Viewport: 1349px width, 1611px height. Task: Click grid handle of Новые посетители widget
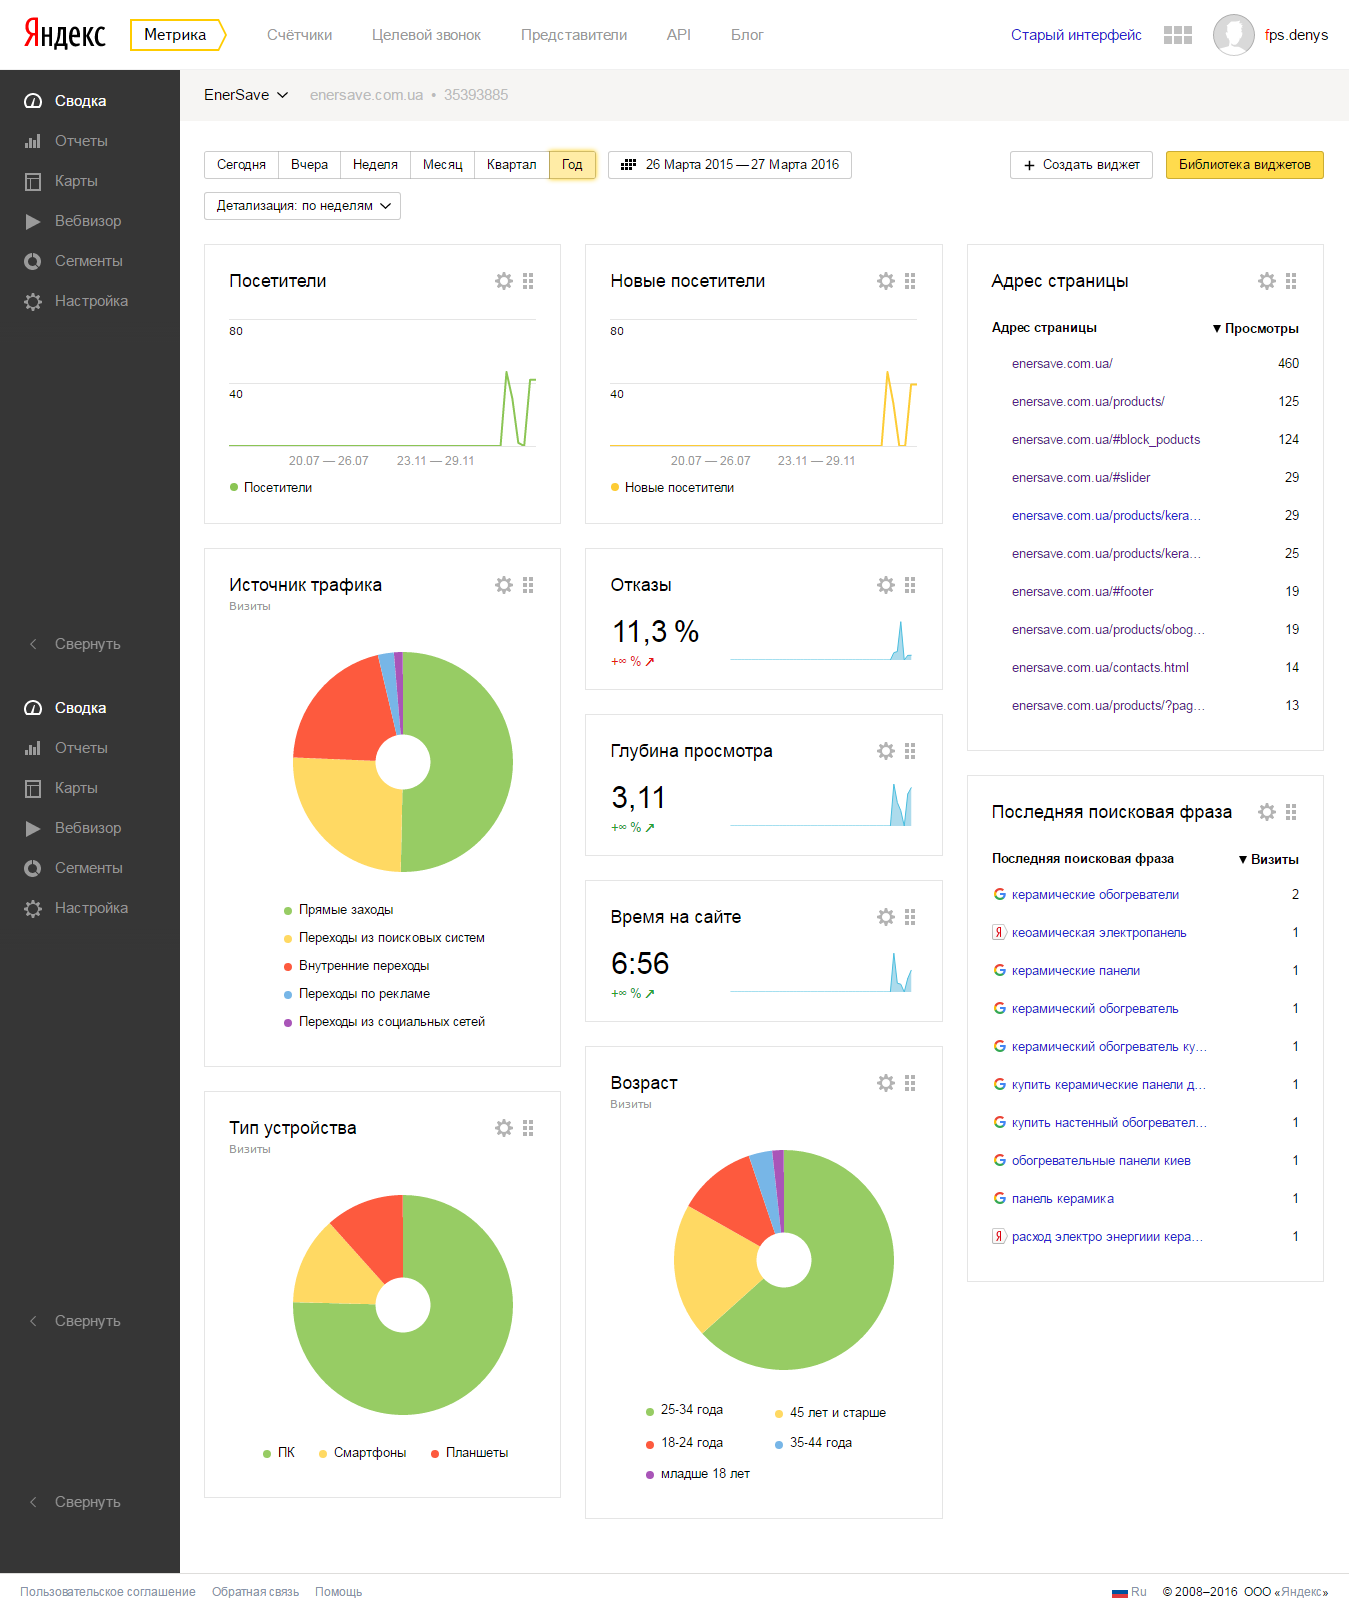point(910,281)
